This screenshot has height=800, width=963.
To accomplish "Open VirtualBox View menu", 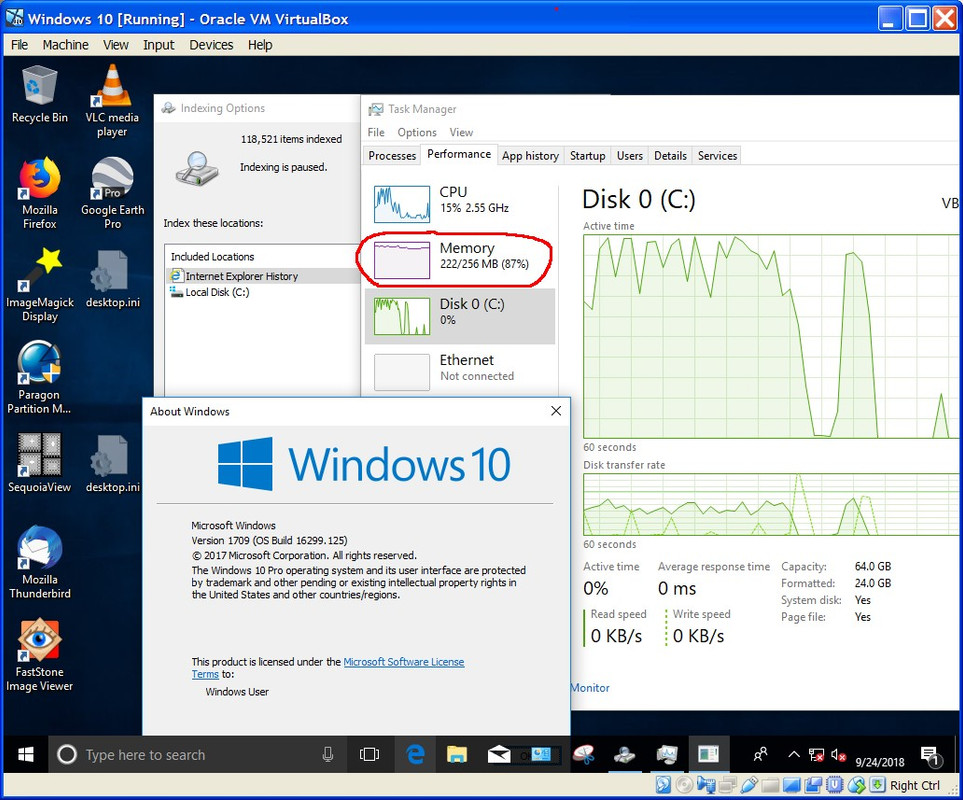I will (115, 45).
